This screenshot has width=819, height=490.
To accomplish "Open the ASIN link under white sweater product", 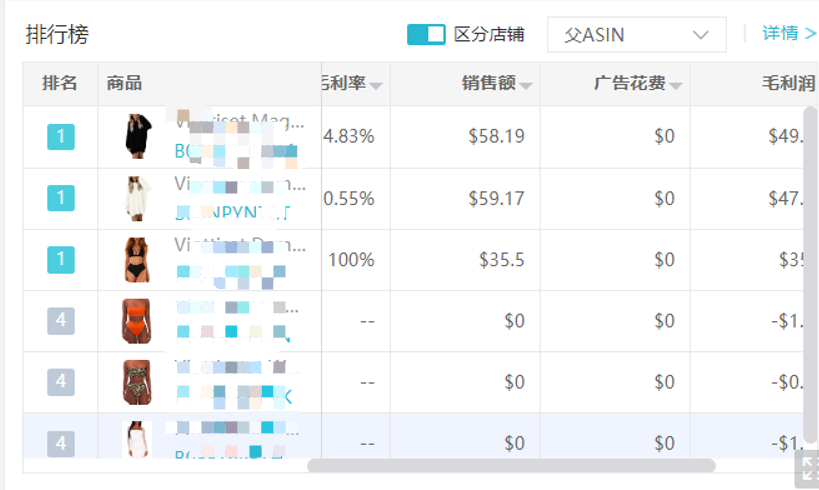I will (x=232, y=213).
